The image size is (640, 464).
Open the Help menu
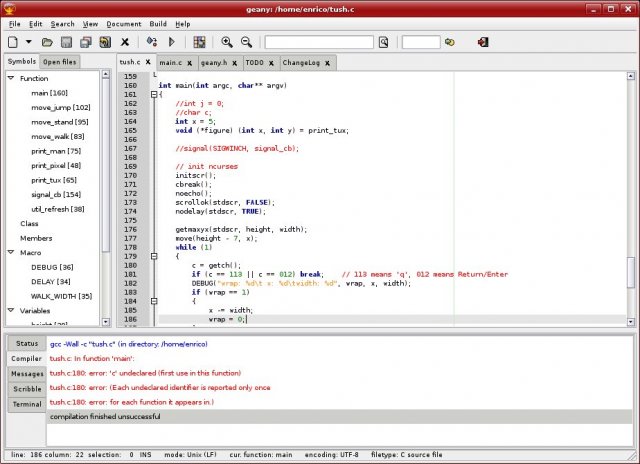click(x=183, y=24)
